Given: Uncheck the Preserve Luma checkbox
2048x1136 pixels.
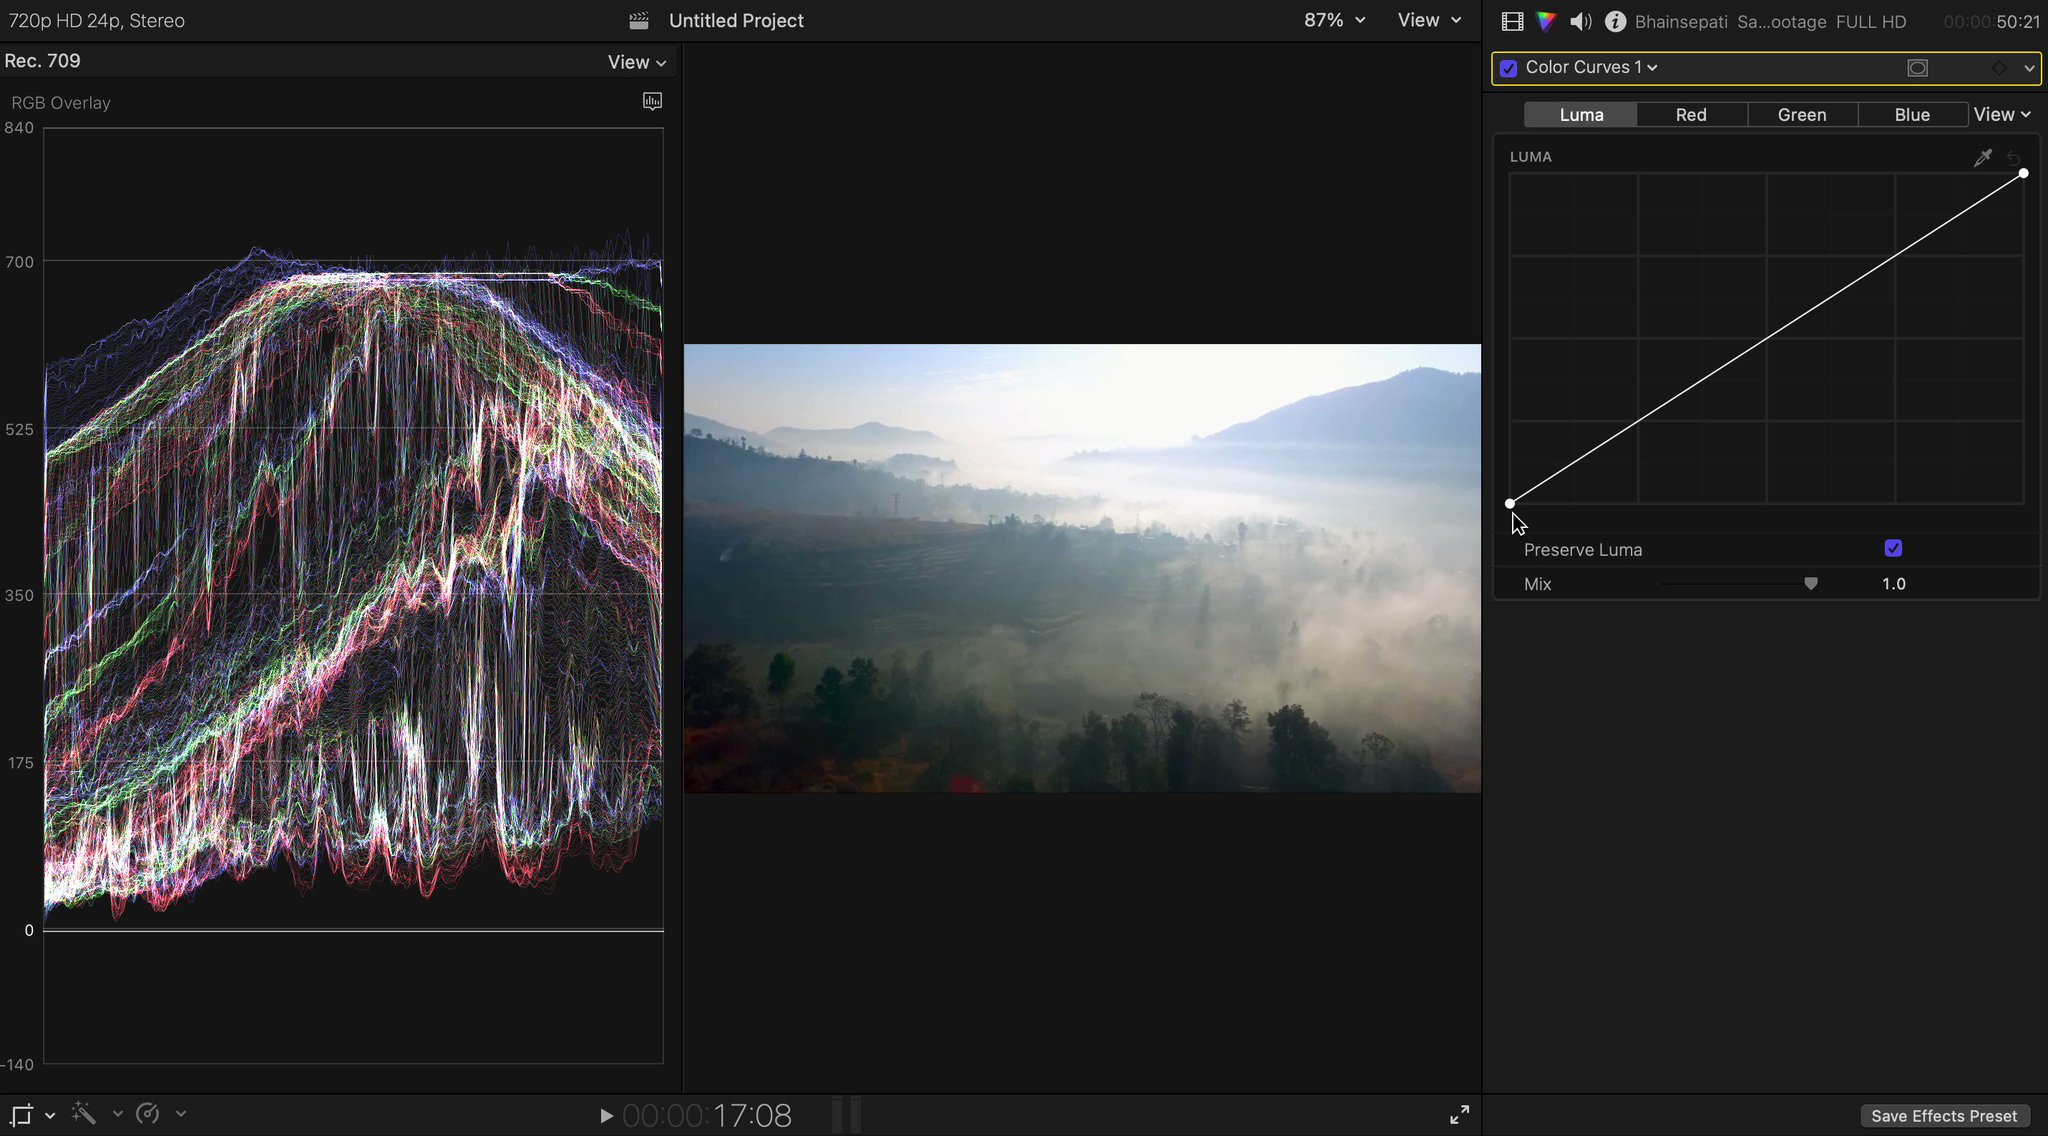Looking at the screenshot, I should [x=1893, y=548].
